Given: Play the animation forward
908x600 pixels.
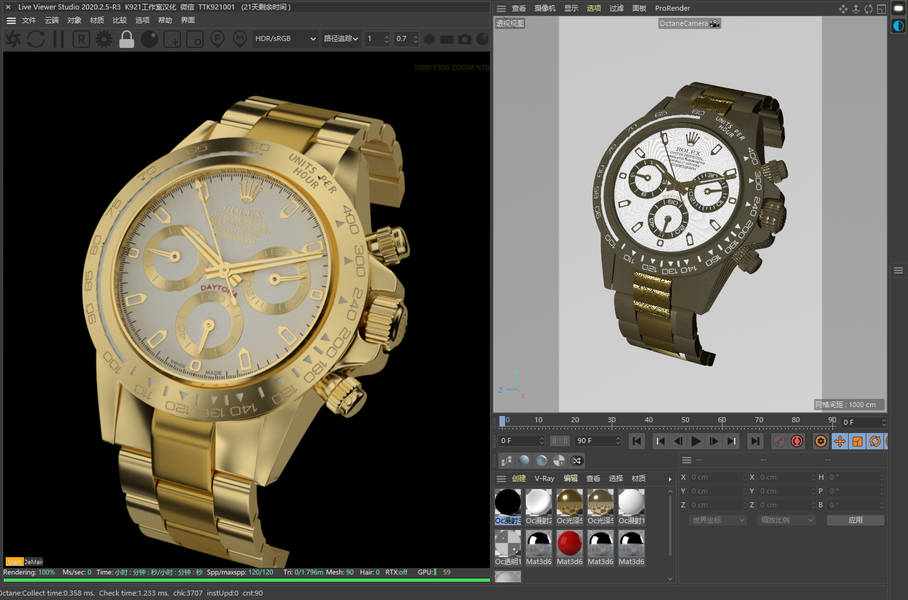Looking at the screenshot, I should [696, 441].
